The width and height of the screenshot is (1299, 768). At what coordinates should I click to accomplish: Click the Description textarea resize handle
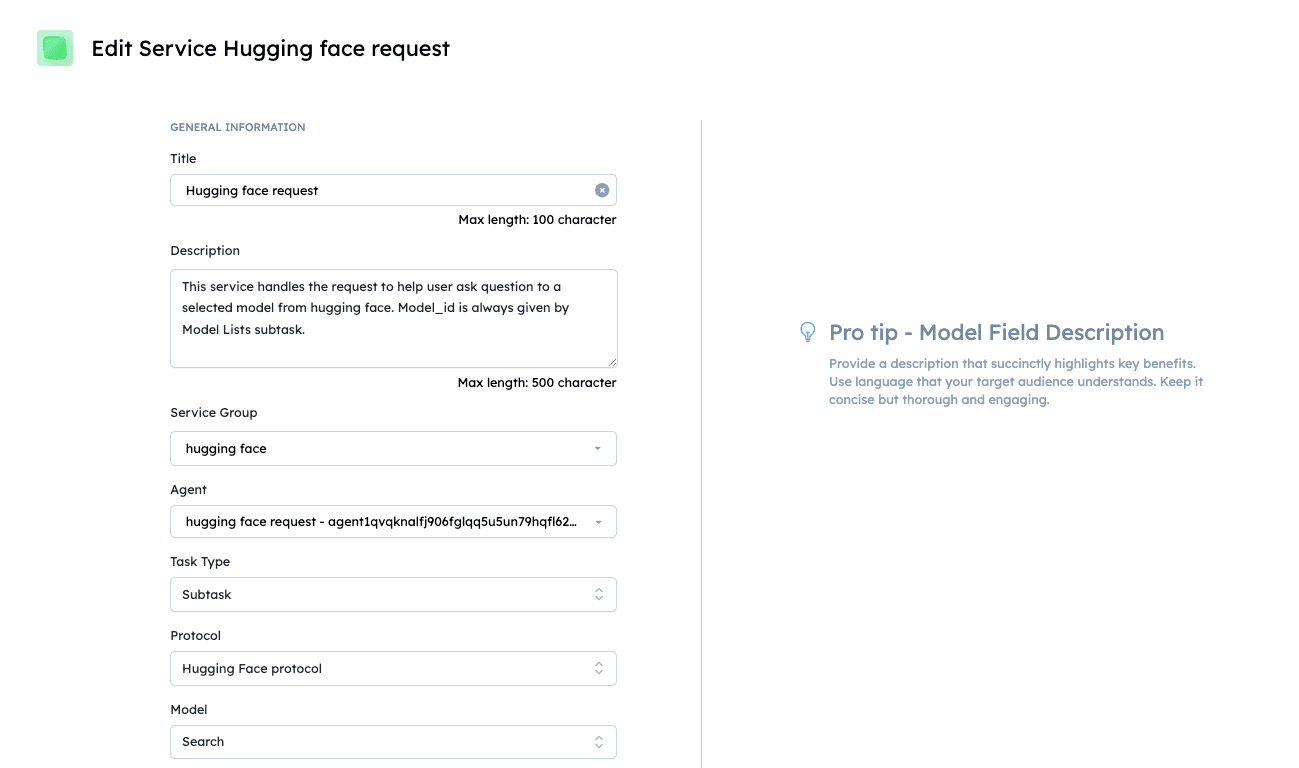click(x=612, y=361)
